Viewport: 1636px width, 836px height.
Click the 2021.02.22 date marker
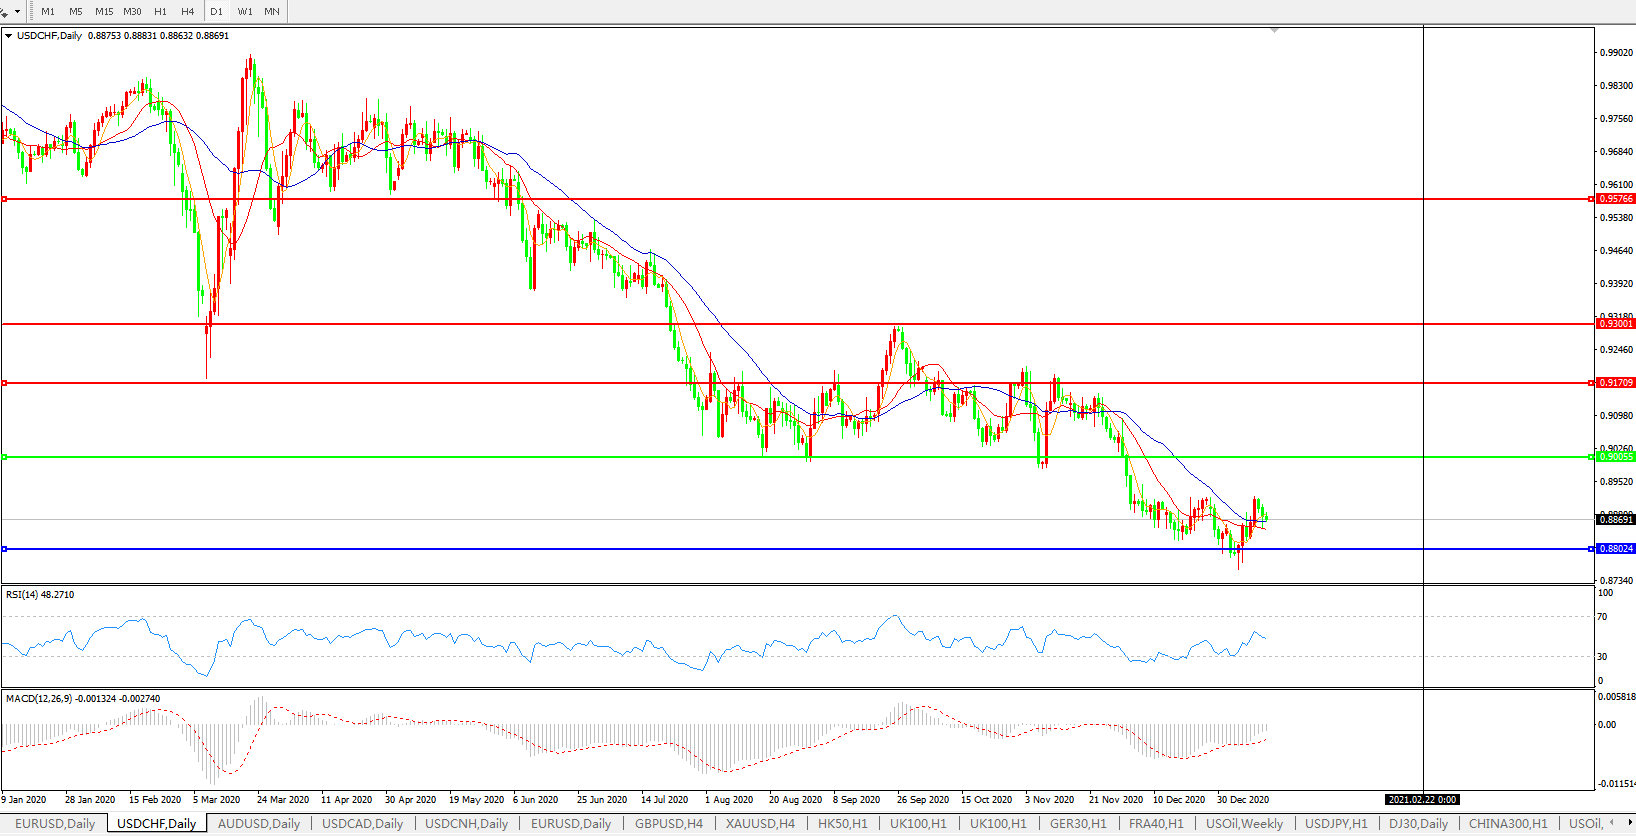click(1421, 800)
